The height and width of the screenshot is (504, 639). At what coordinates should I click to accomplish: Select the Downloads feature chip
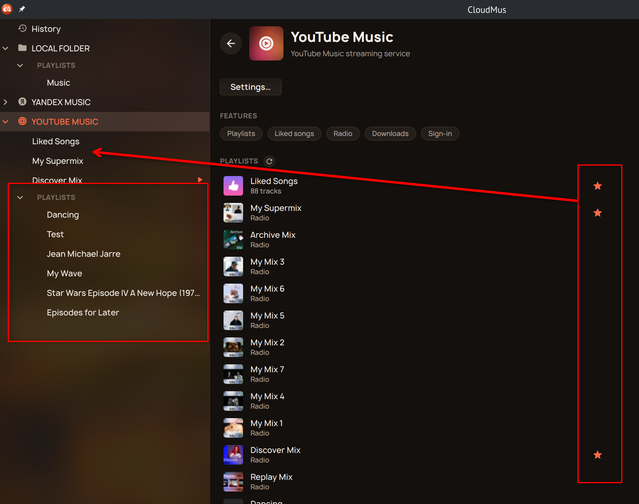[390, 134]
